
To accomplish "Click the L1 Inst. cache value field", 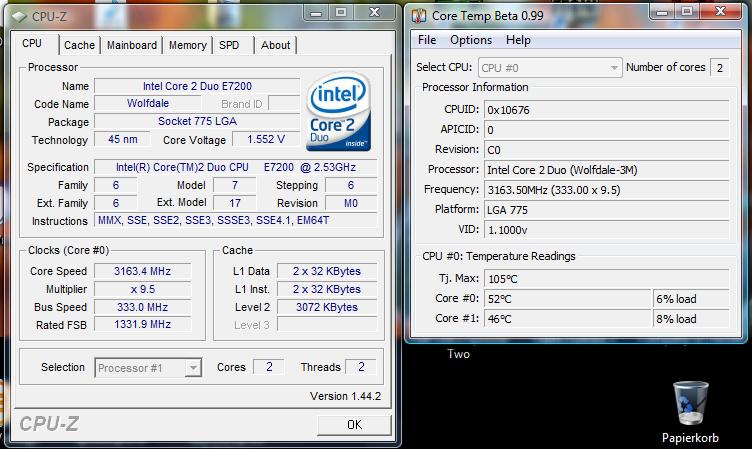I will point(327,289).
